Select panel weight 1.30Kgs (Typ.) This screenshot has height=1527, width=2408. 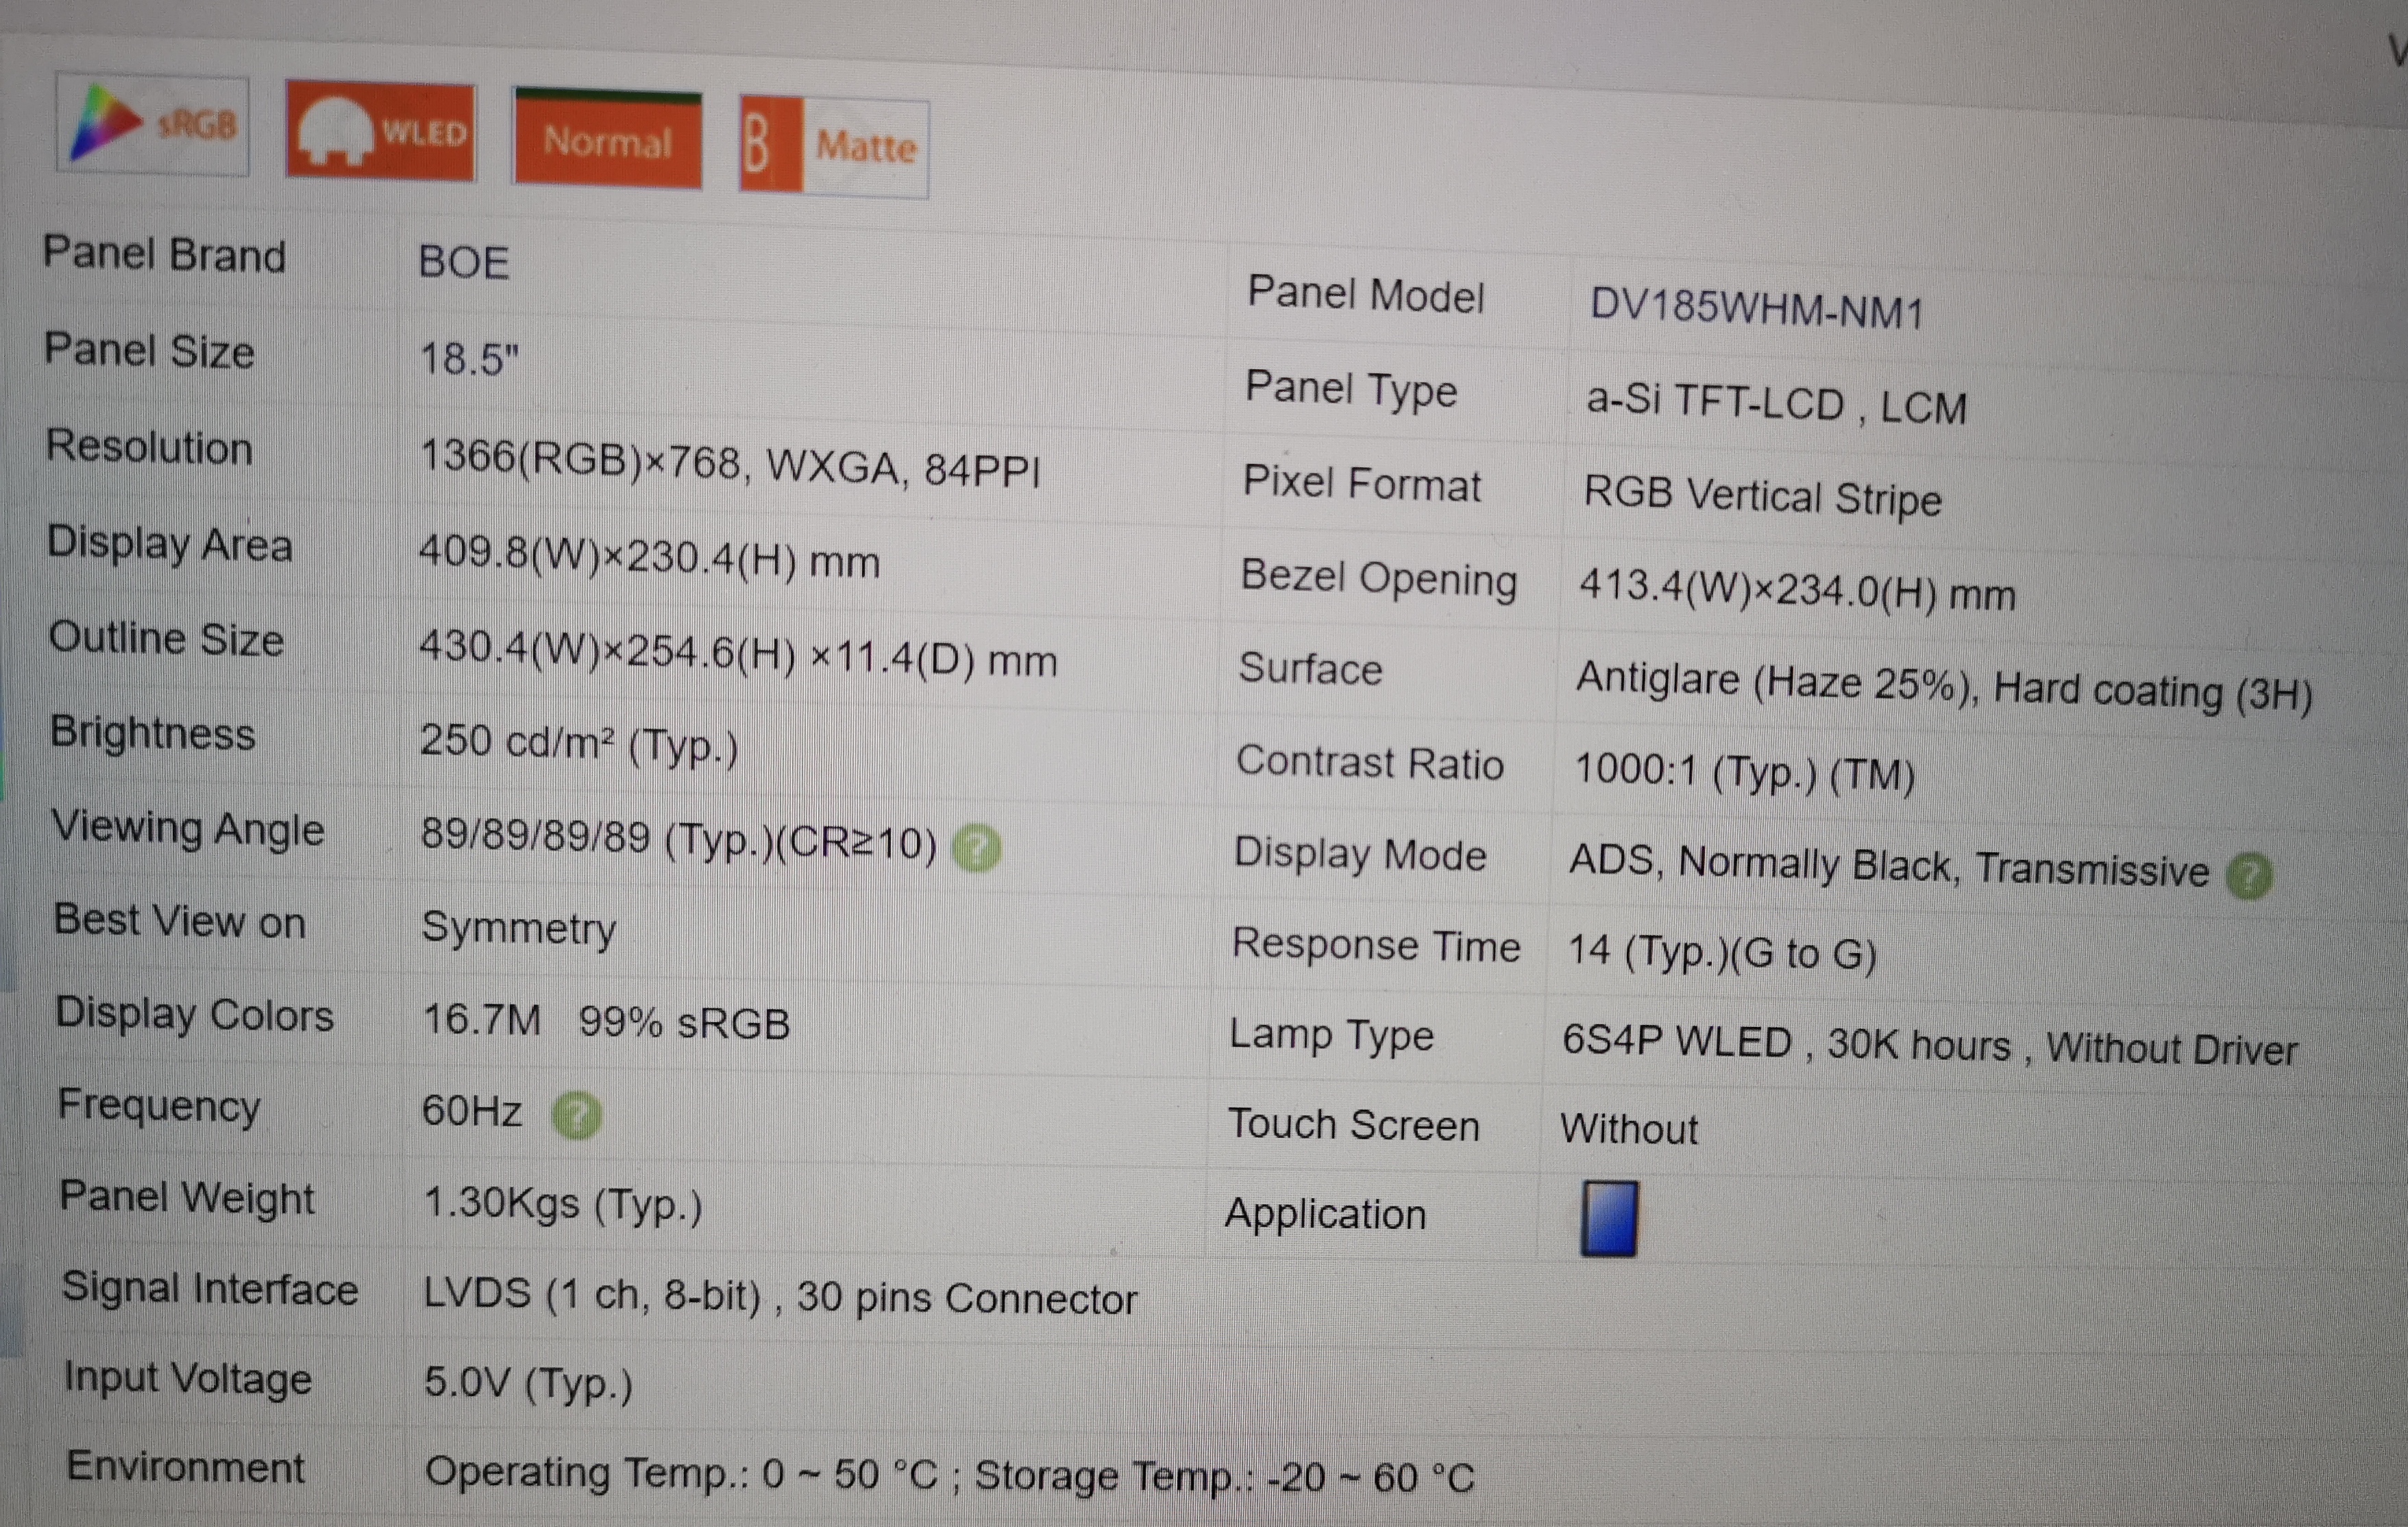(x=564, y=1203)
